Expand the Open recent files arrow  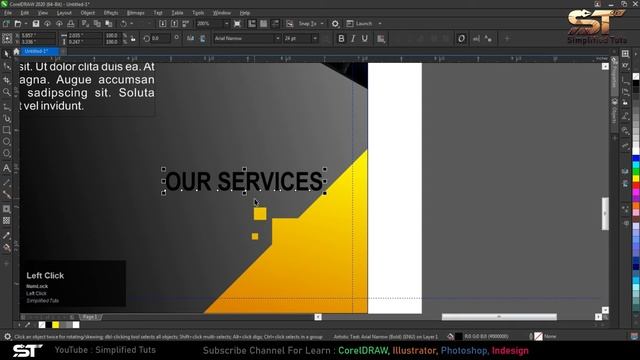[26, 24]
